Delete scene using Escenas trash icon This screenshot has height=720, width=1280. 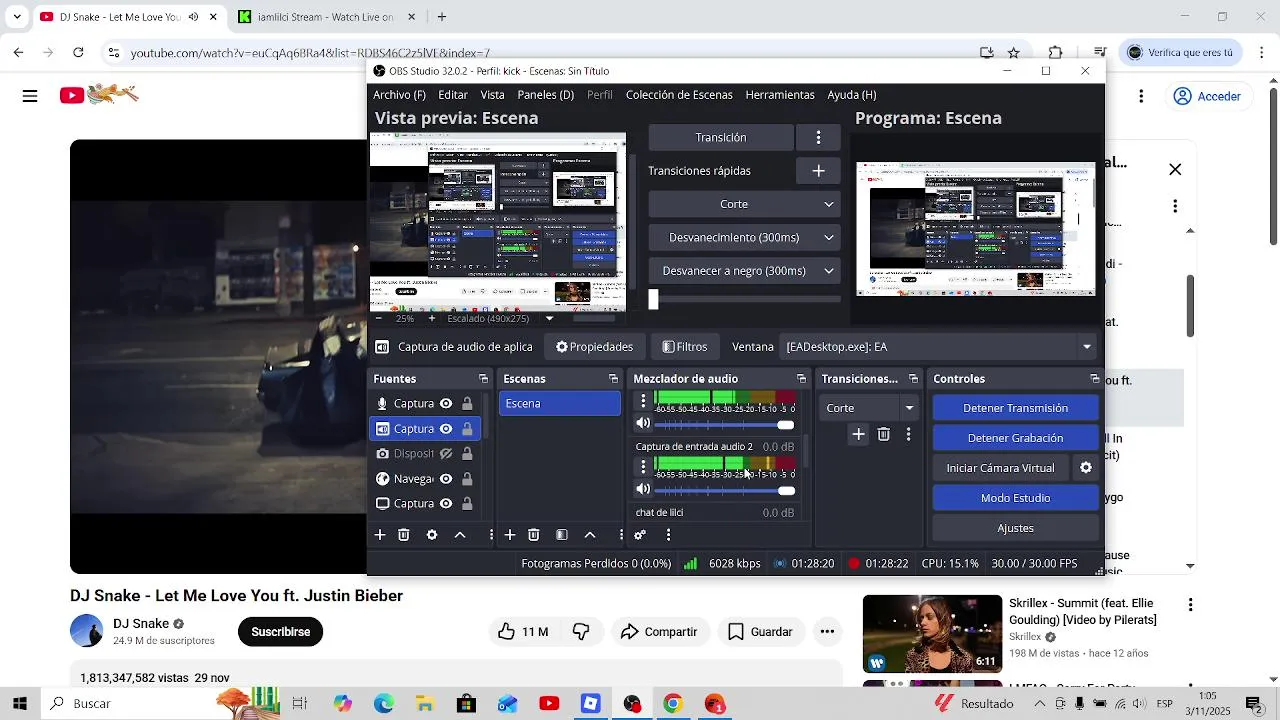click(534, 535)
